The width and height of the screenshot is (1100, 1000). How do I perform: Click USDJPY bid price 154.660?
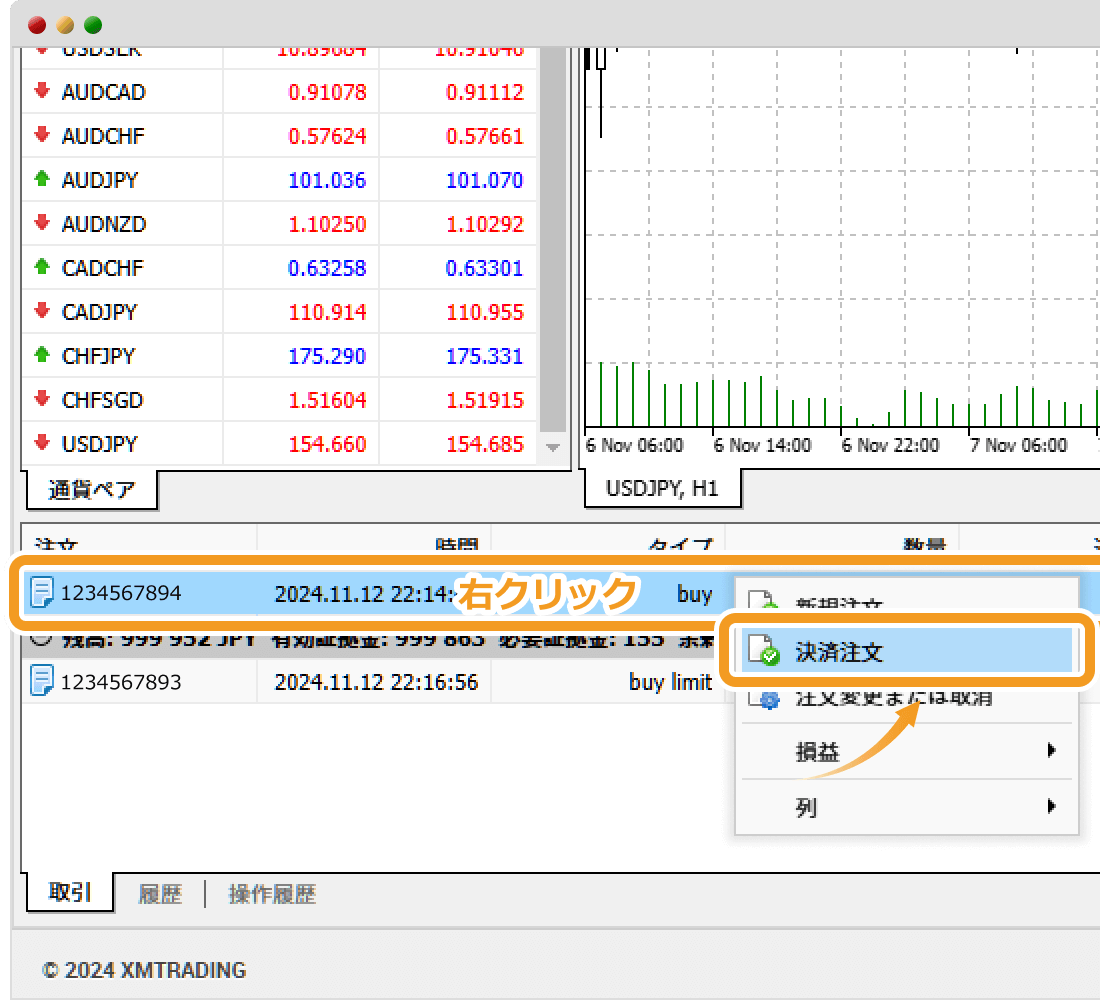tap(327, 444)
